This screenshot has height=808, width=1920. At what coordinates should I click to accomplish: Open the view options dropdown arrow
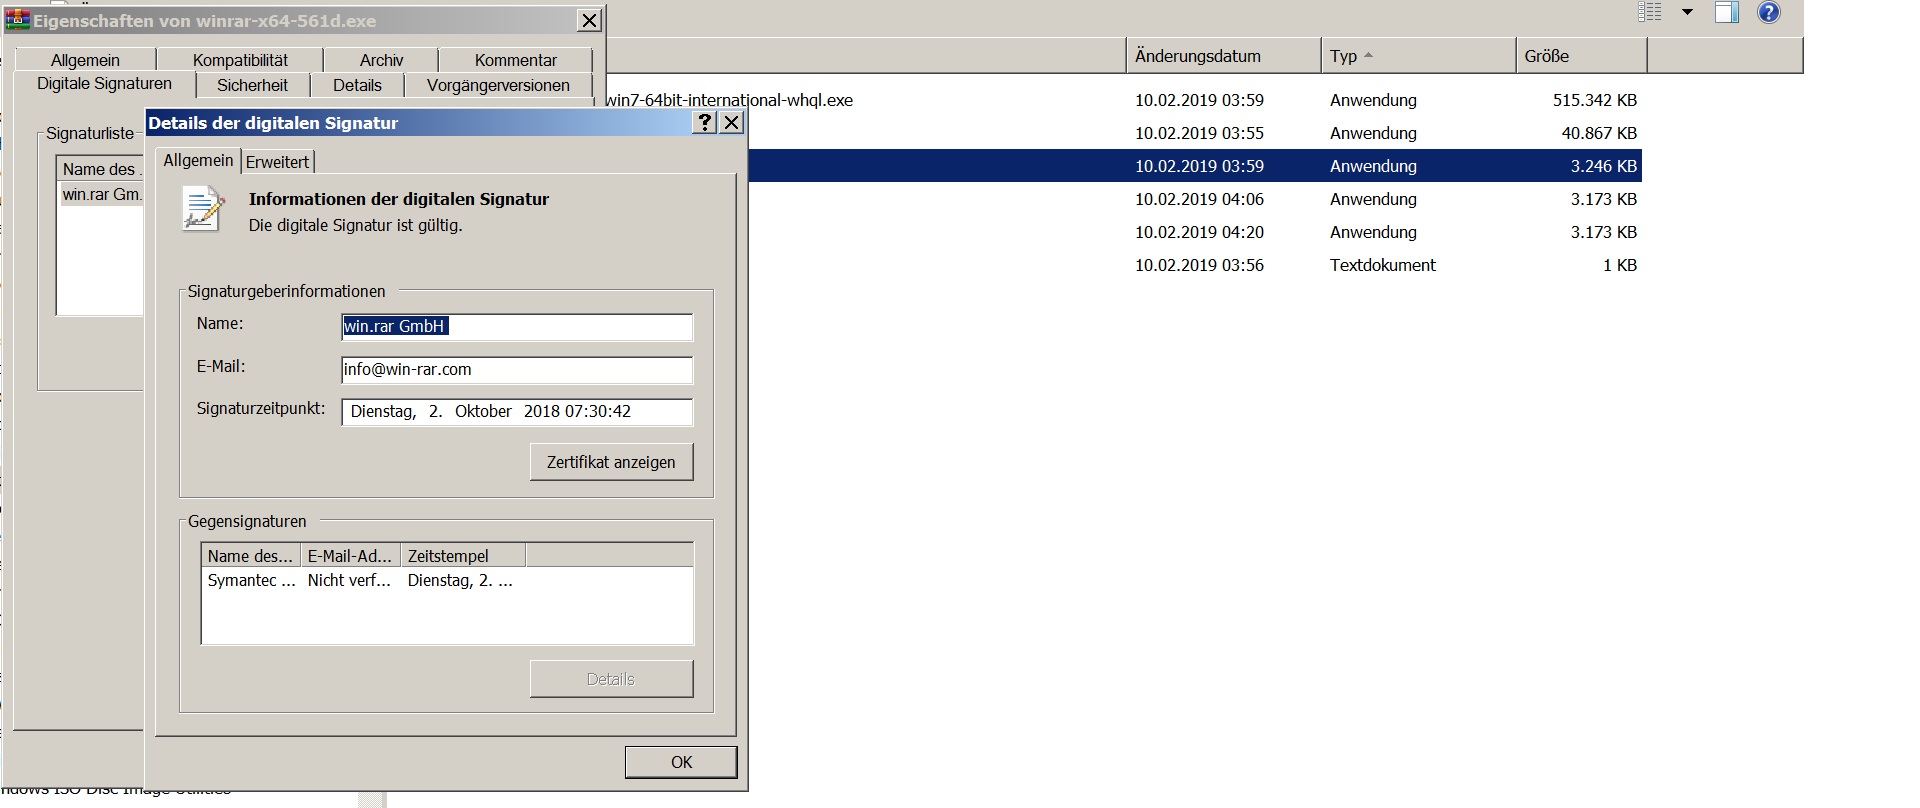pos(1687,13)
